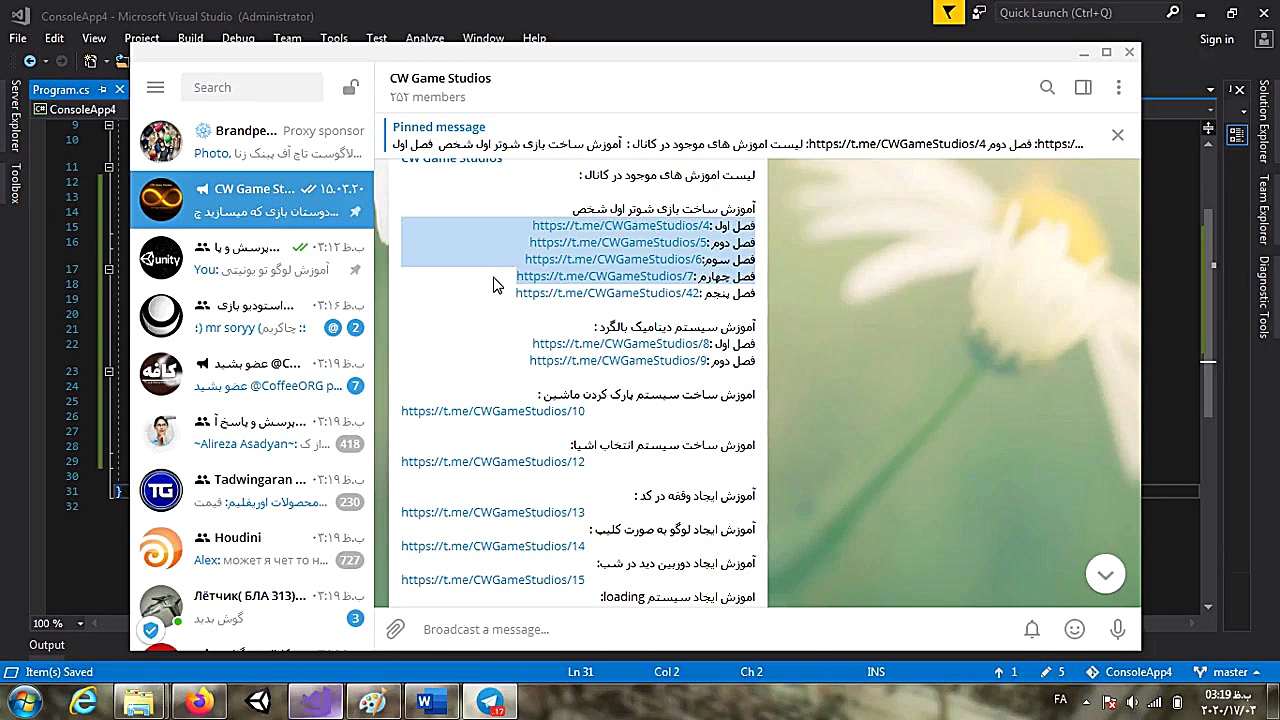Select the Houdini group chat

[252, 549]
